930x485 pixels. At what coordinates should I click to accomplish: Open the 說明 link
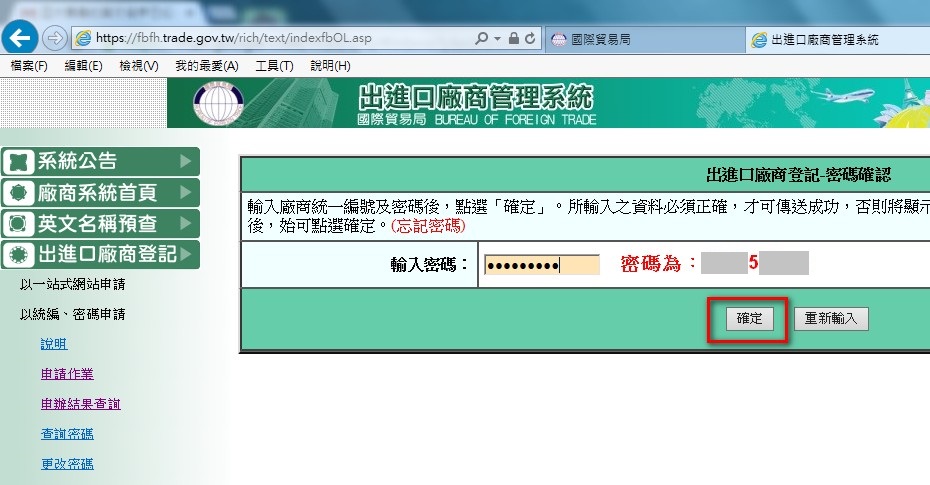coord(54,344)
